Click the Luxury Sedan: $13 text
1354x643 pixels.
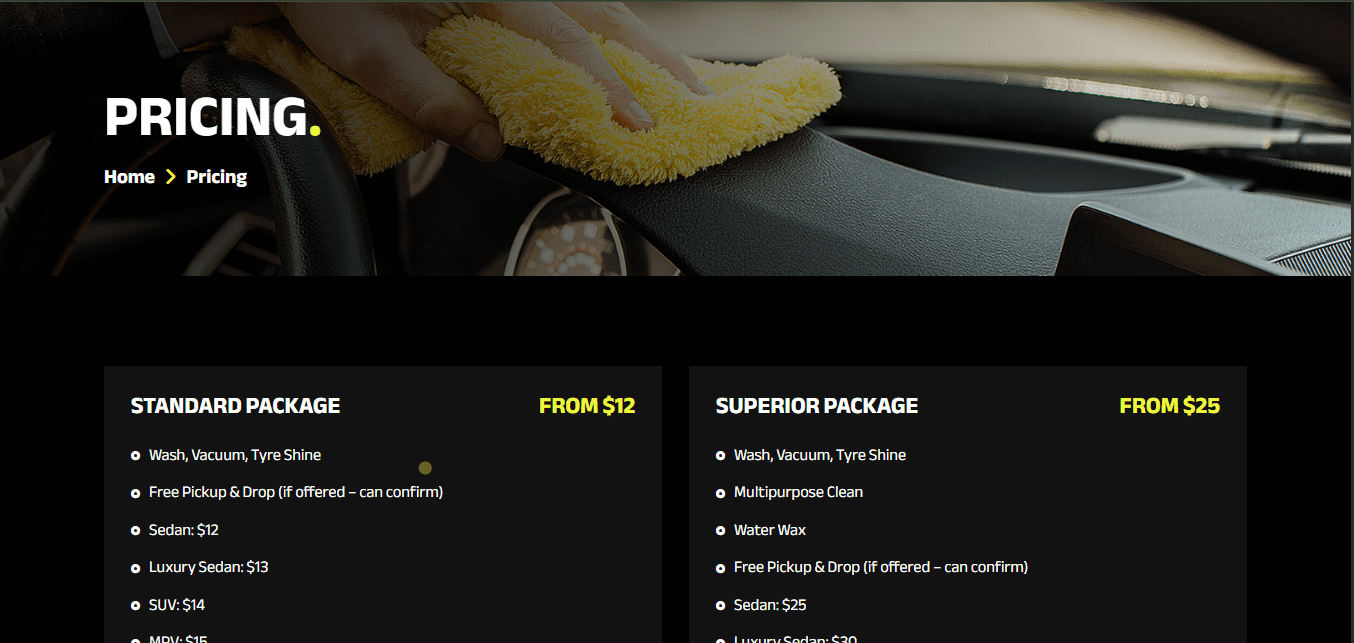tap(209, 567)
